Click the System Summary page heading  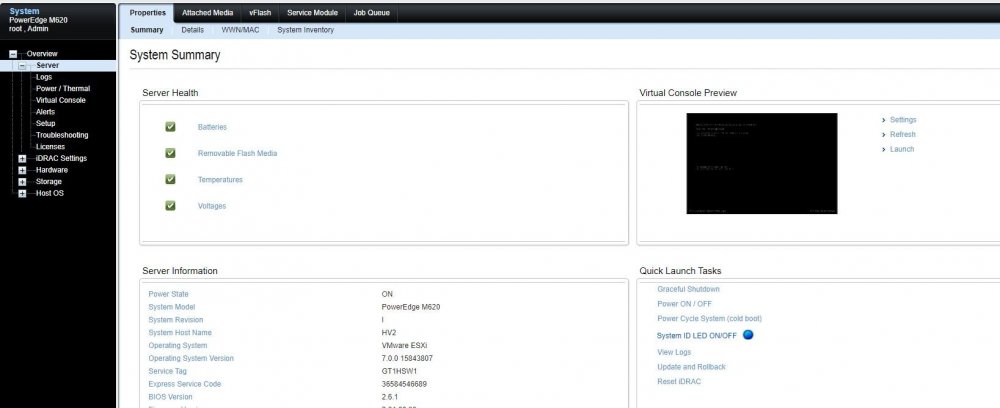tap(175, 55)
